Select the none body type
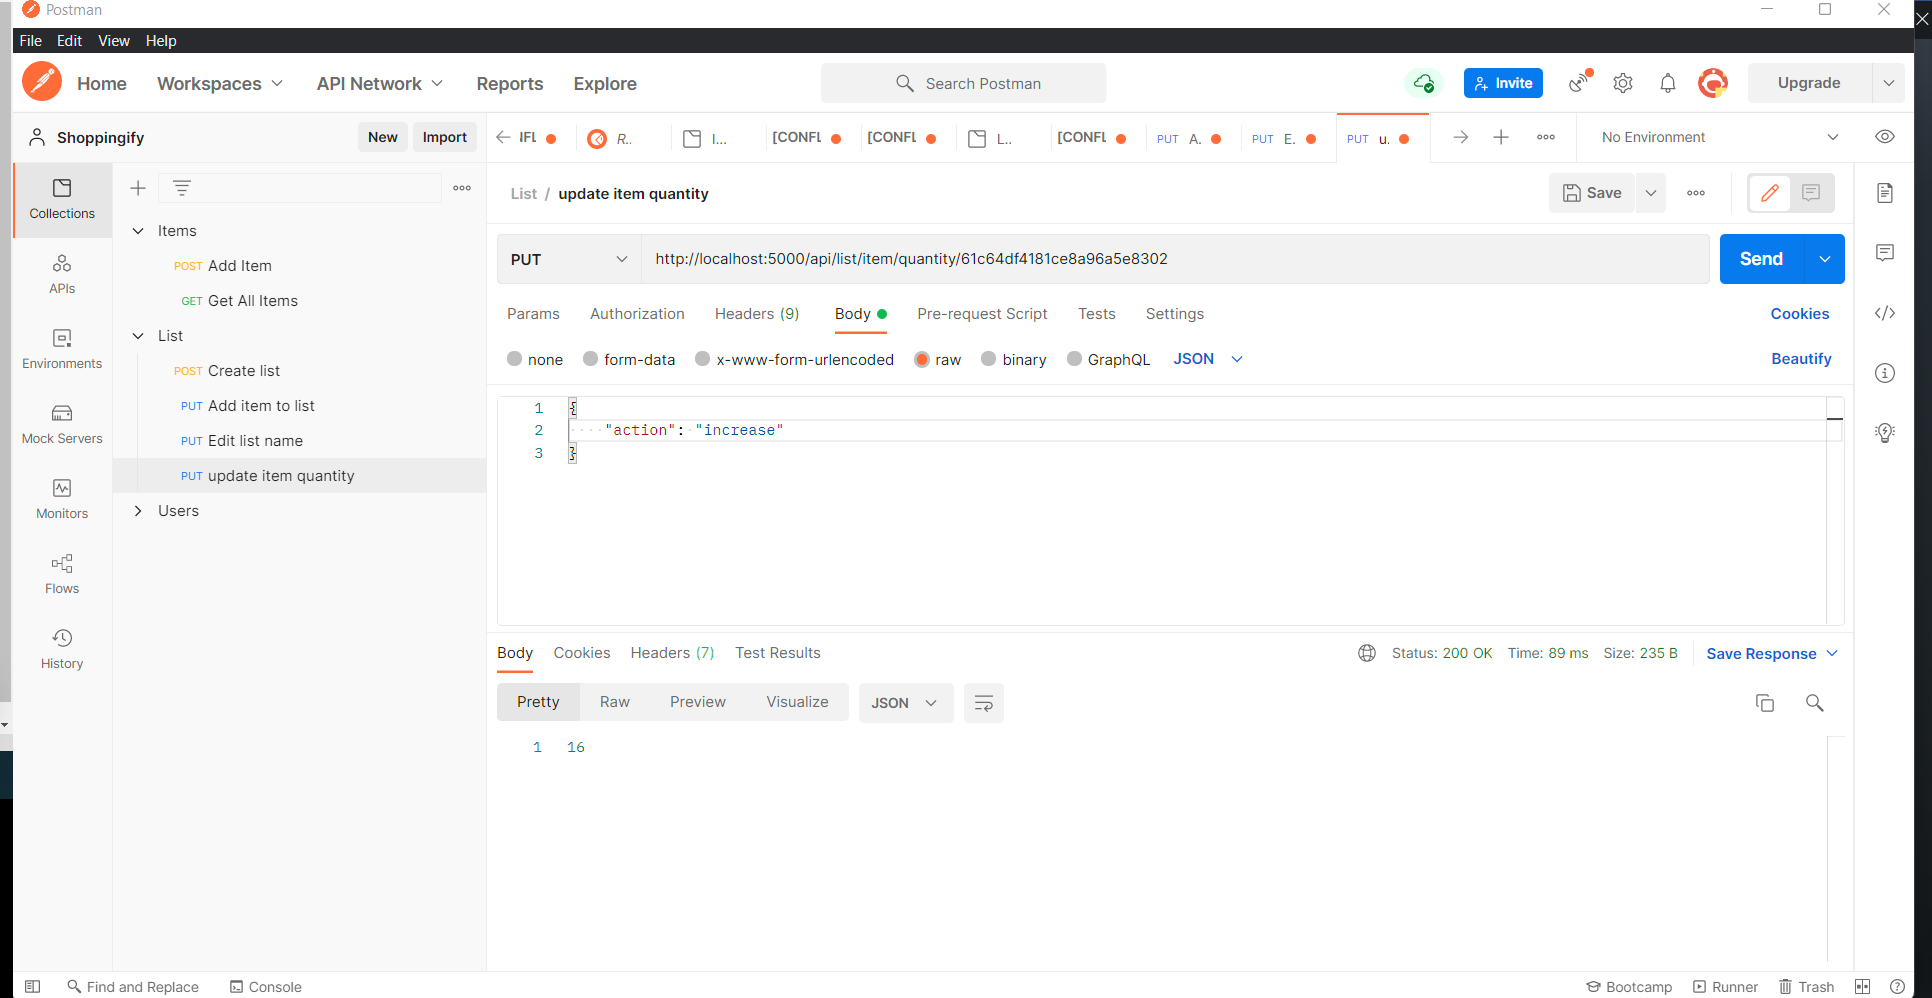 pos(514,359)
